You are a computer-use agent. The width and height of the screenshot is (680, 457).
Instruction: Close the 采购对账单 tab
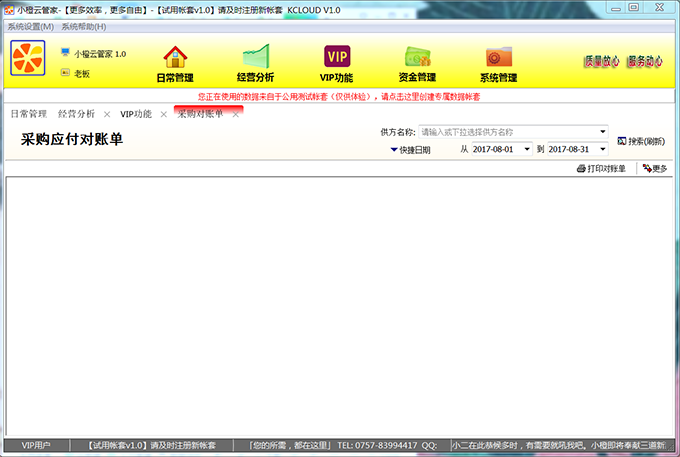point(235,114)
